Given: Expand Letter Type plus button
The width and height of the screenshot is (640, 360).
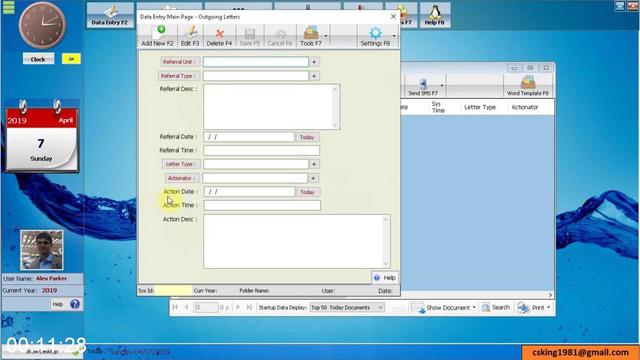Looking at the screenshot, I should pos(314,164).
